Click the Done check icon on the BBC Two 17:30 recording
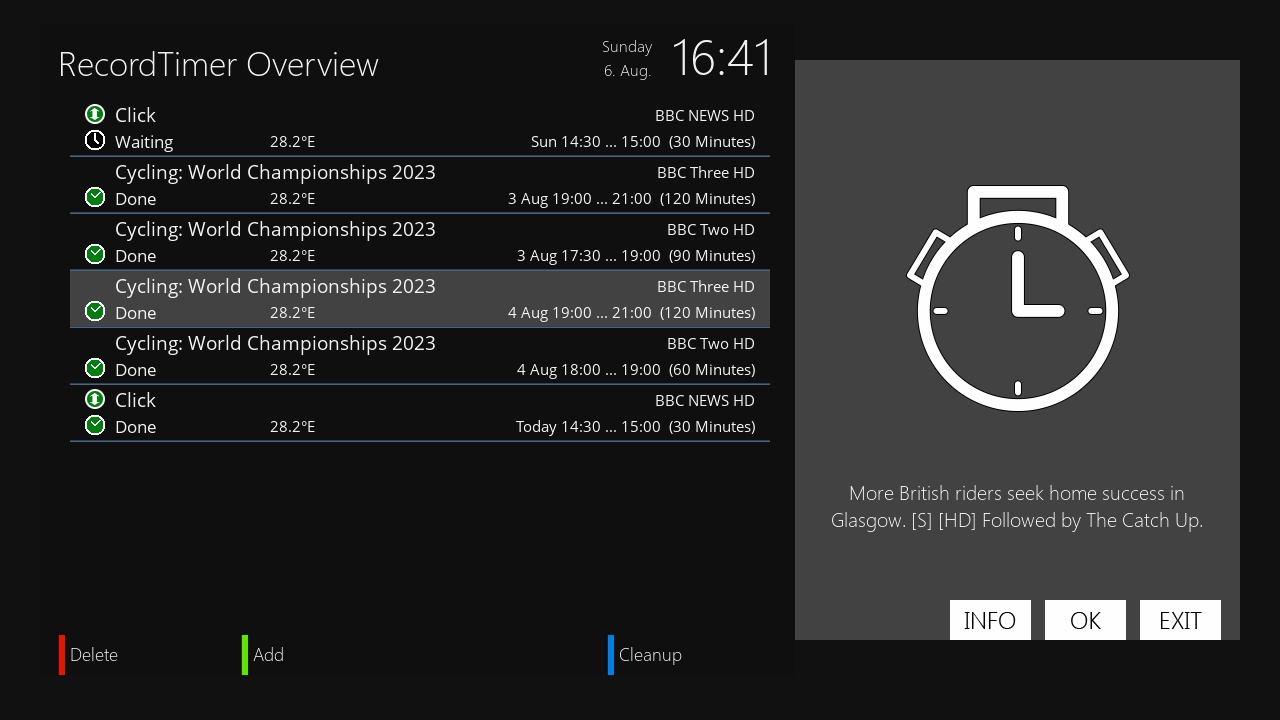Image resolution: width=1280 pixels, height=720 pixels. [x=95, y=254]
